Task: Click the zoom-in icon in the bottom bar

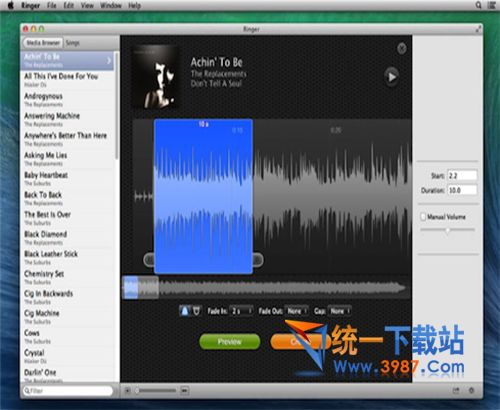Action: pyautogui.click(x=185, y=390)
